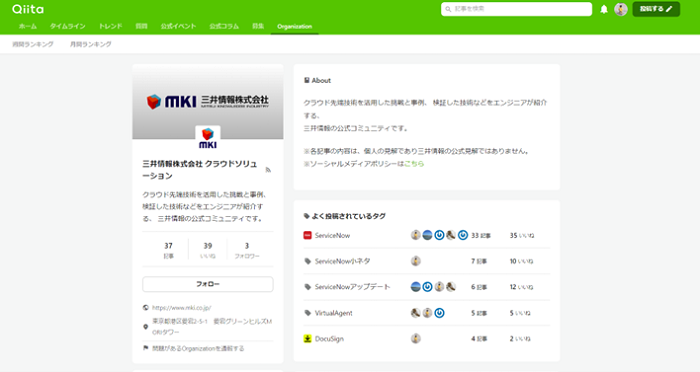Click the About section icon

tap(307, 80)
